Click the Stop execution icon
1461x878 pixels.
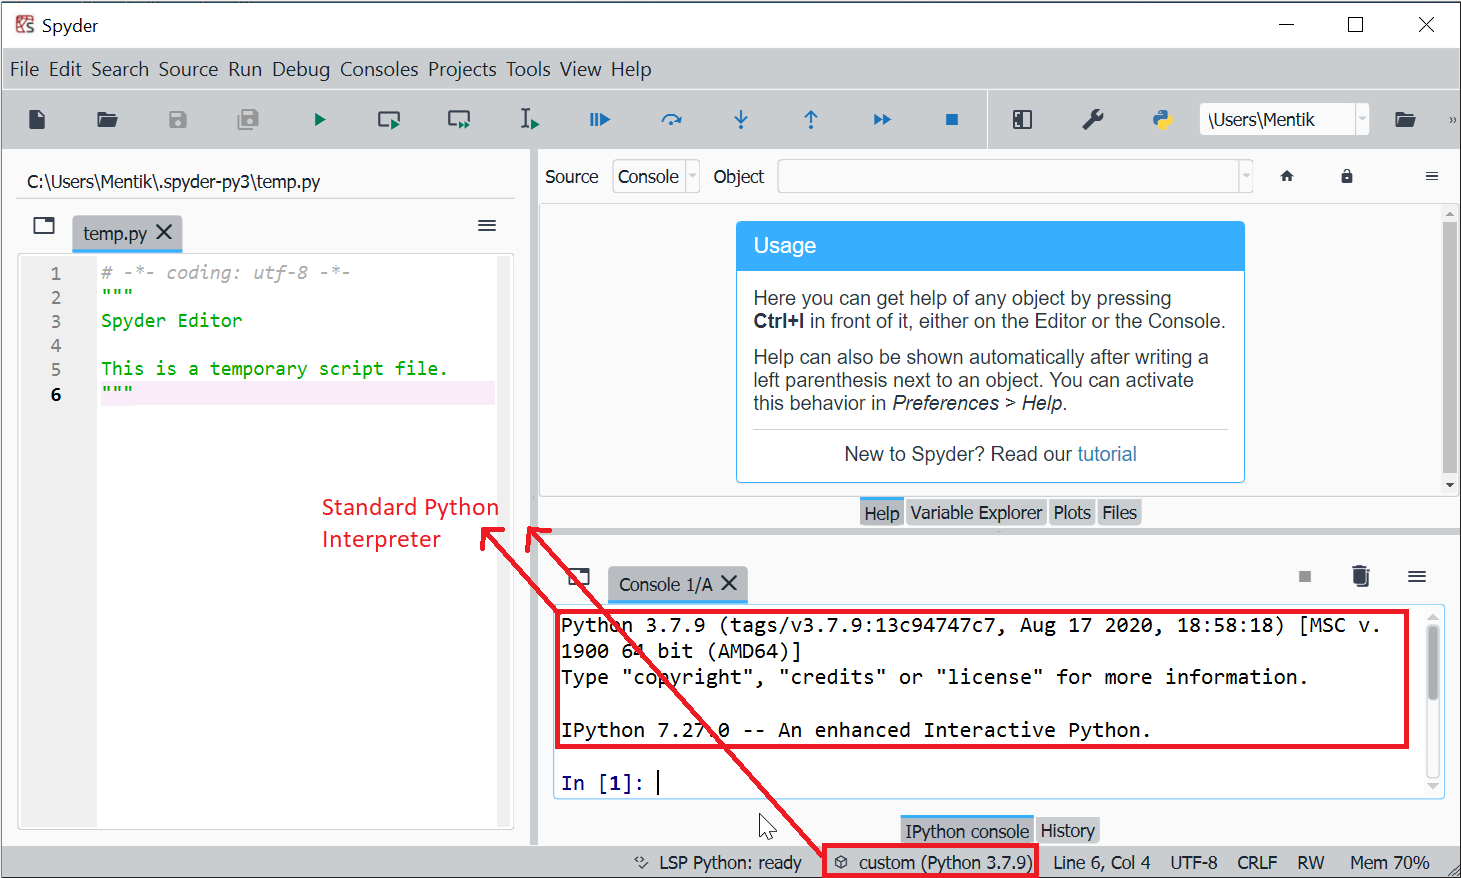951,119
